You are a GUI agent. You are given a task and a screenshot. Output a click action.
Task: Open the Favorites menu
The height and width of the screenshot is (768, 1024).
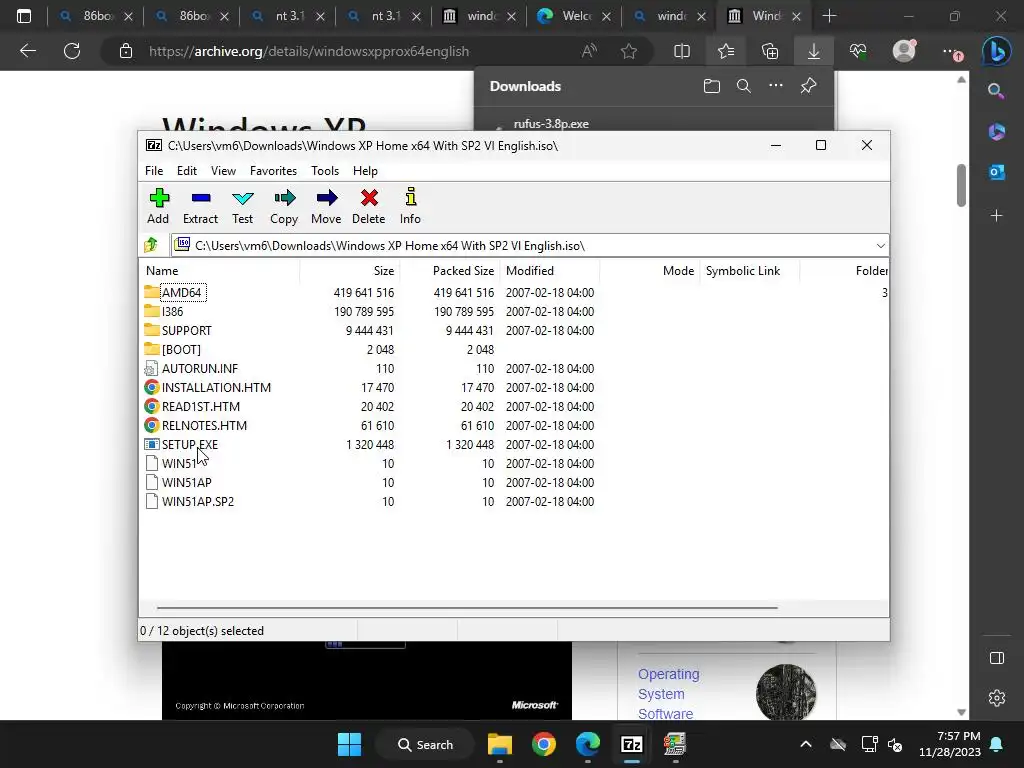click(273, 170)
